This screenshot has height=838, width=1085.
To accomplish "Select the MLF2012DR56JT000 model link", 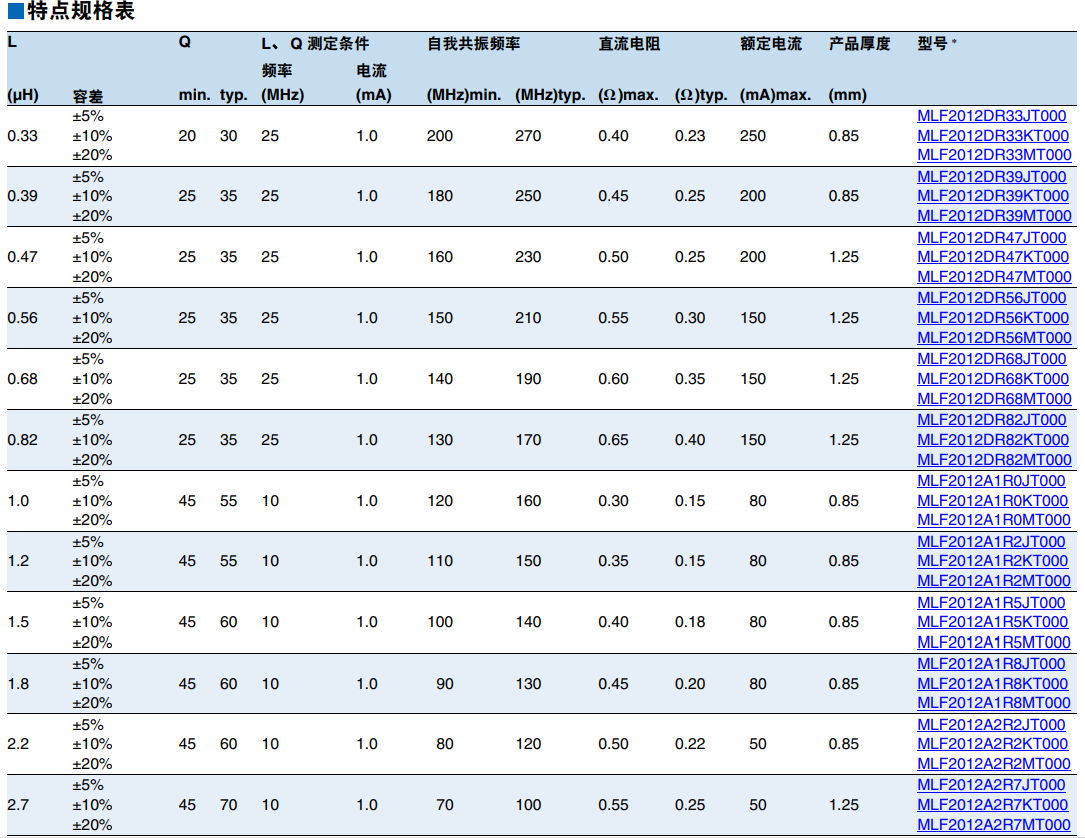I will [x=992, y=298].
